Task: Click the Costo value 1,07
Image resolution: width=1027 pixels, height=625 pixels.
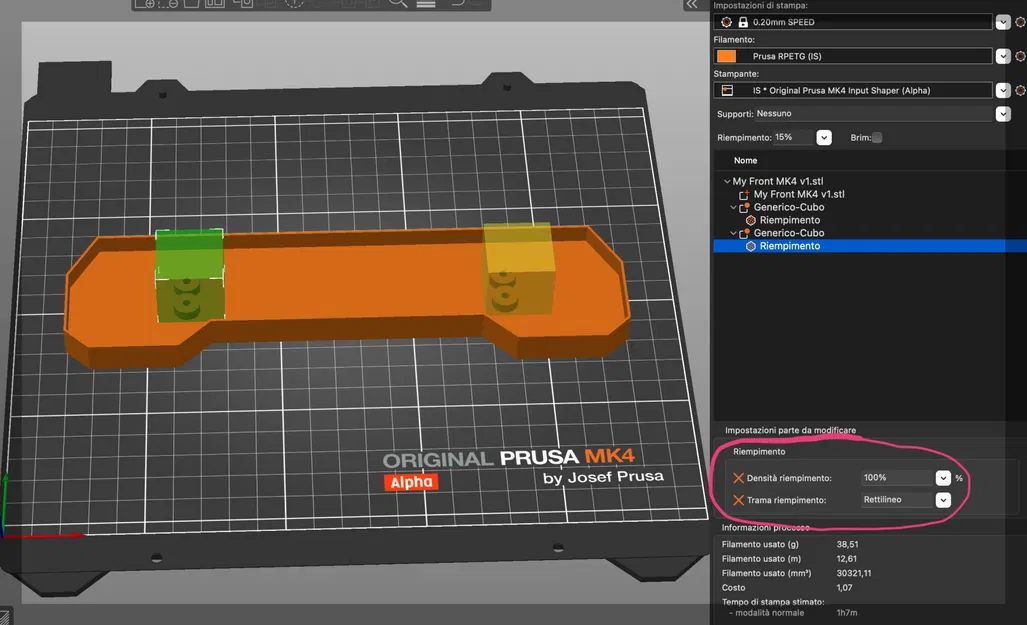Action: click(x=844, y=588)
